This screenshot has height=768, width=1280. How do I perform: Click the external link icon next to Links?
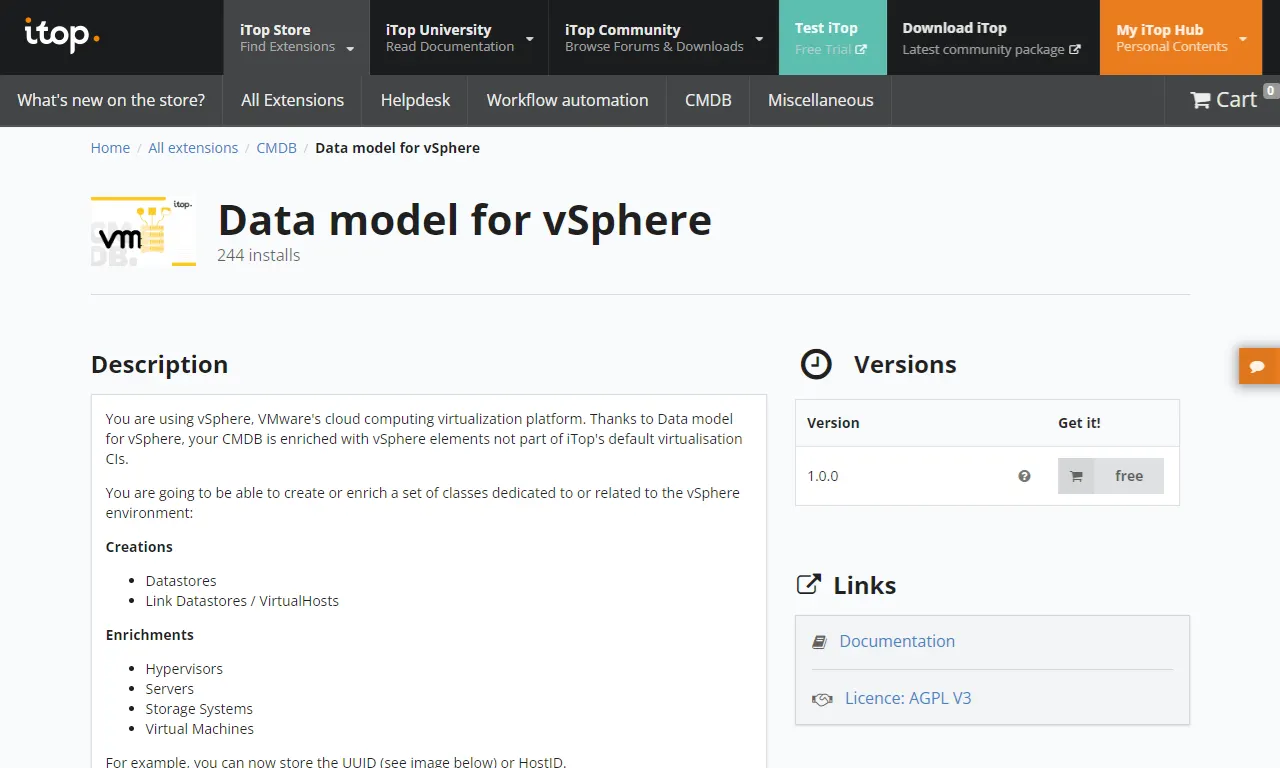pyautogui.click(x=808, y=584)
